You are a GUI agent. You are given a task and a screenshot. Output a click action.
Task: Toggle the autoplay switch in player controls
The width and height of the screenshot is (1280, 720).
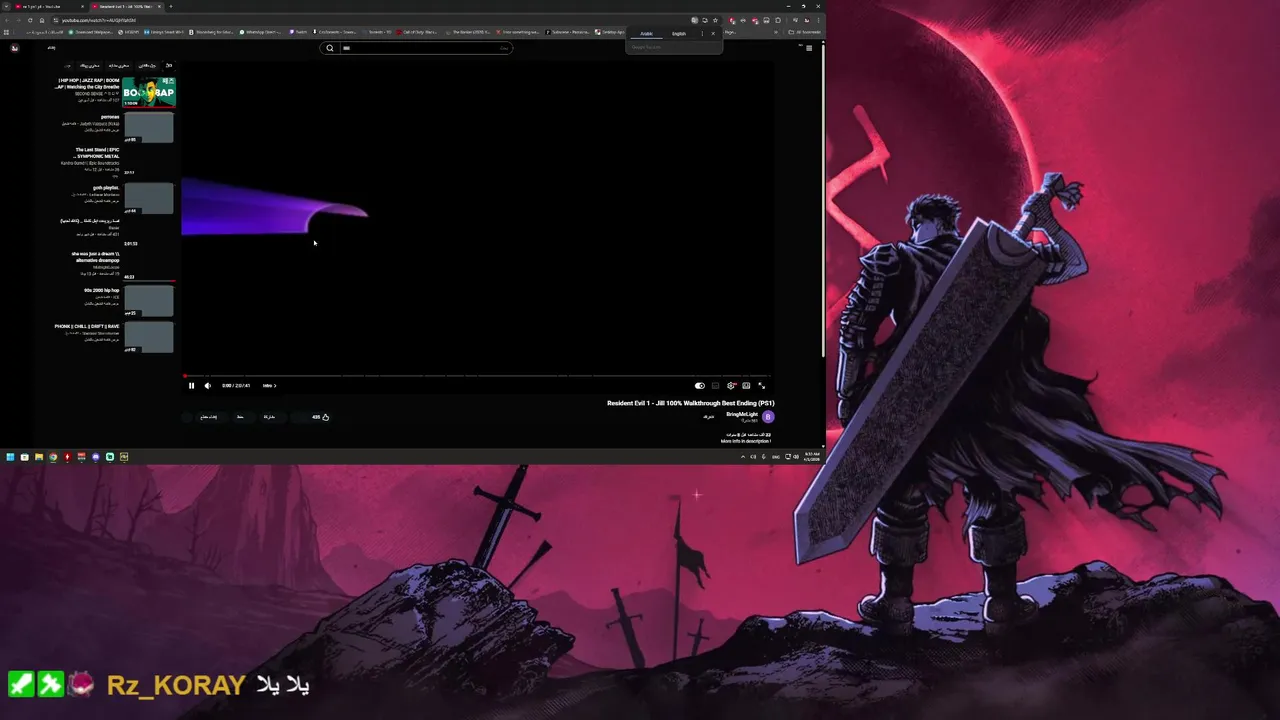[700, 385]
